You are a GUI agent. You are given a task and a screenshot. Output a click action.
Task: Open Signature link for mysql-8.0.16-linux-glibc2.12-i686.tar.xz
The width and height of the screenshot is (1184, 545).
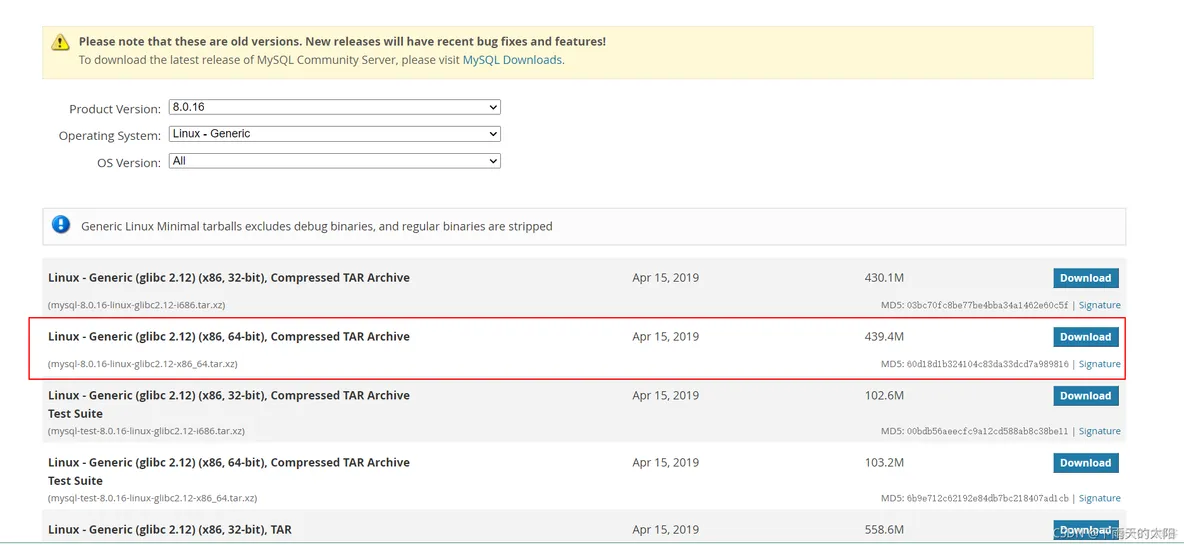tap(1099, 305)
